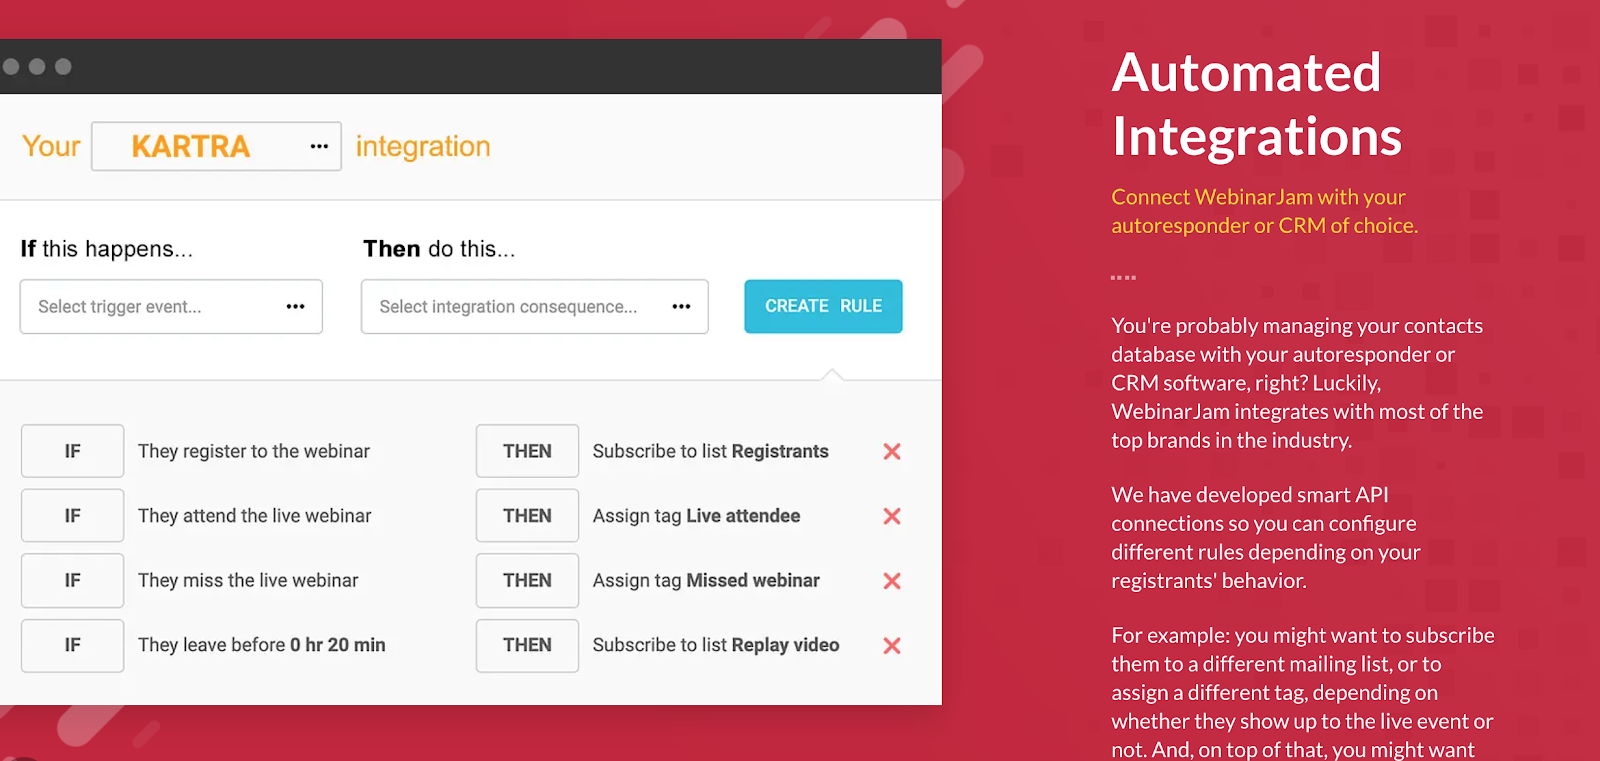Delete the Assign tag Missed webinar rule
The height and width of the screenshot is (761, 1600).
coord(892,581)
